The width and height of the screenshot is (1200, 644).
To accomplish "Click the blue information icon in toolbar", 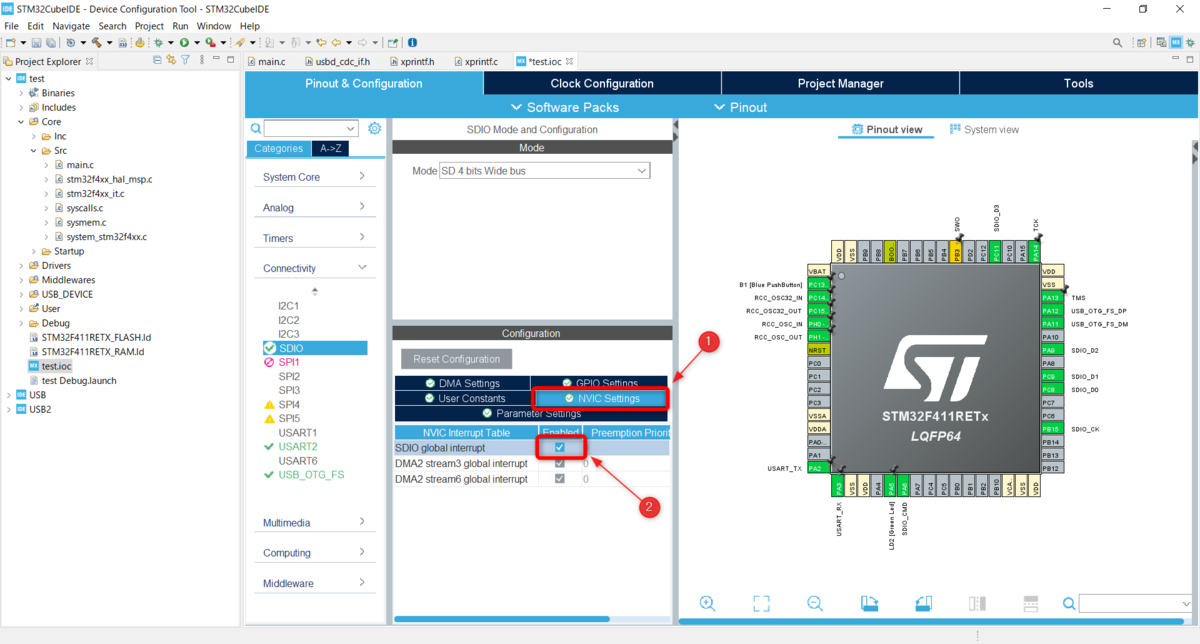I will point(412,43).
